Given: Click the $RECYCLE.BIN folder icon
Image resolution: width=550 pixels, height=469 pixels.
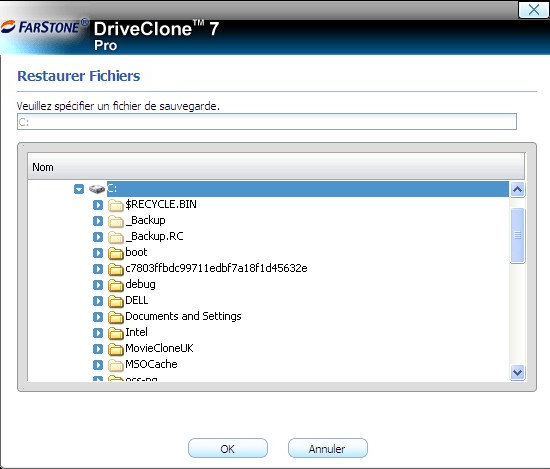Looking at the screenshot, I should pyautogui.click(x=115, y=205).
